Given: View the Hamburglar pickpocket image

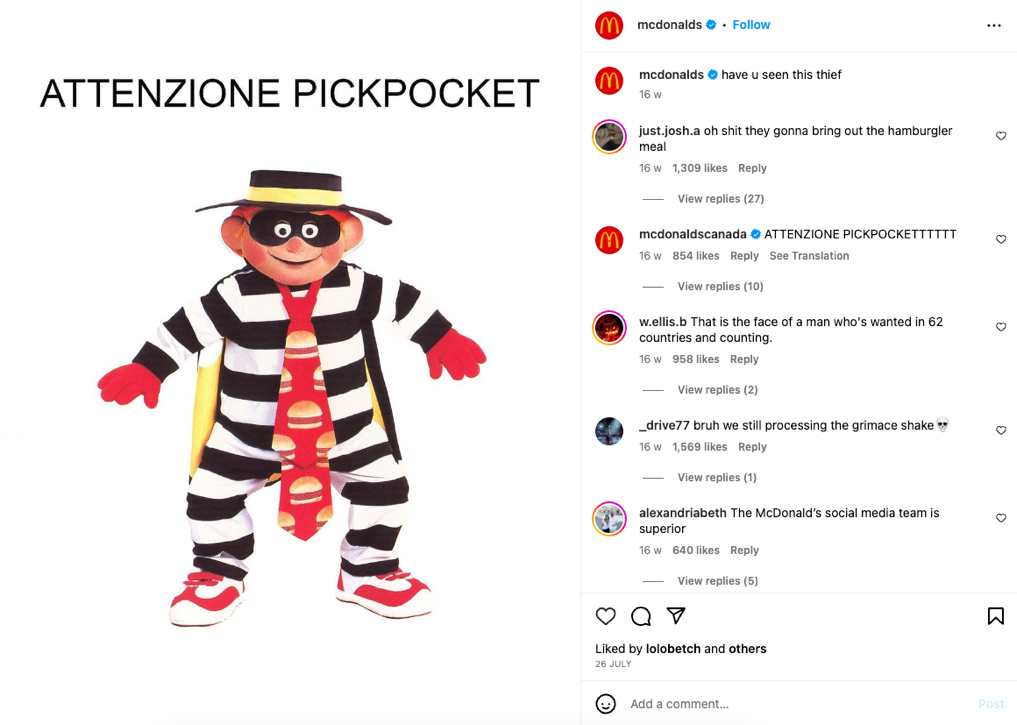Looking at the screenshot, I should tap(290, 362).
